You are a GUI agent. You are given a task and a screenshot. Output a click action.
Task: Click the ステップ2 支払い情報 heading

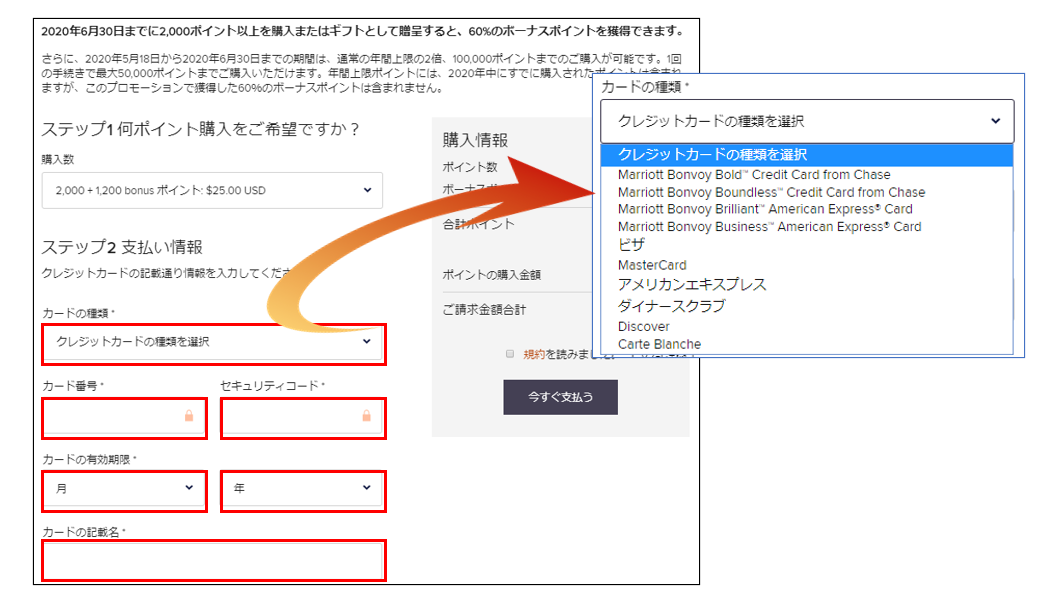click(122, 248)
